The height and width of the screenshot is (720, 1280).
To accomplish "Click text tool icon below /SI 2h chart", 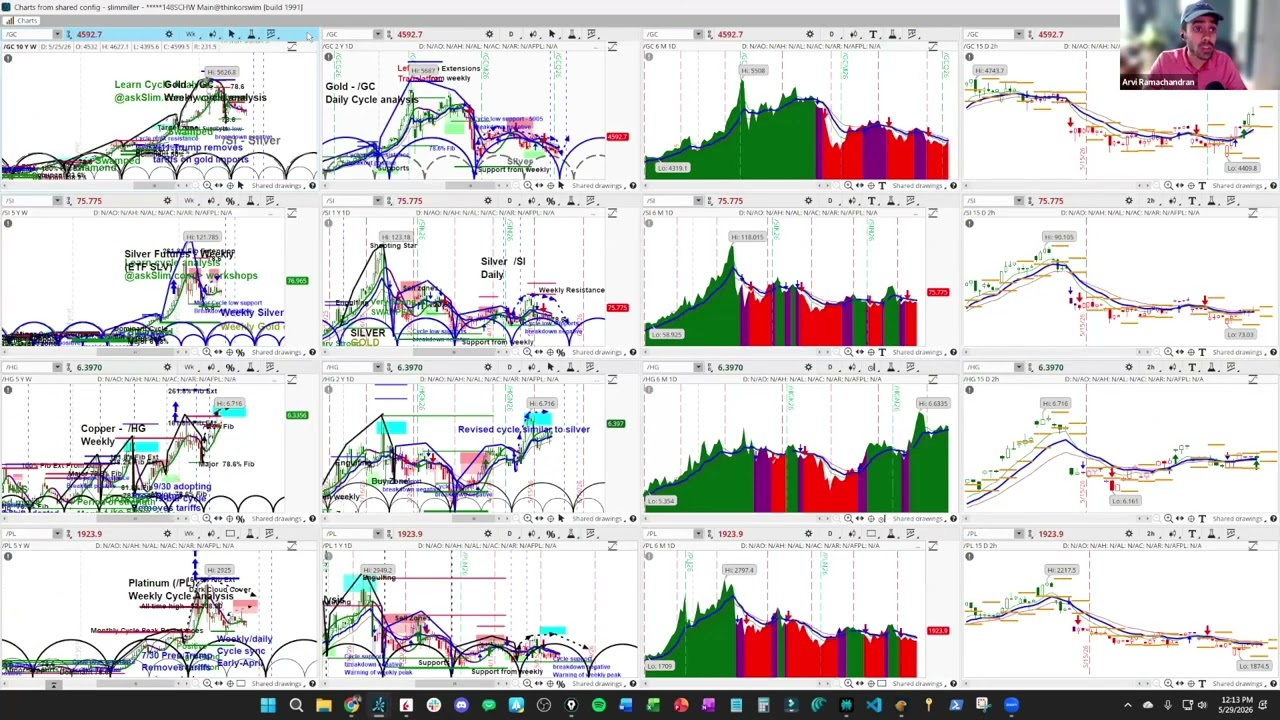I will (x=1202, y=352).
